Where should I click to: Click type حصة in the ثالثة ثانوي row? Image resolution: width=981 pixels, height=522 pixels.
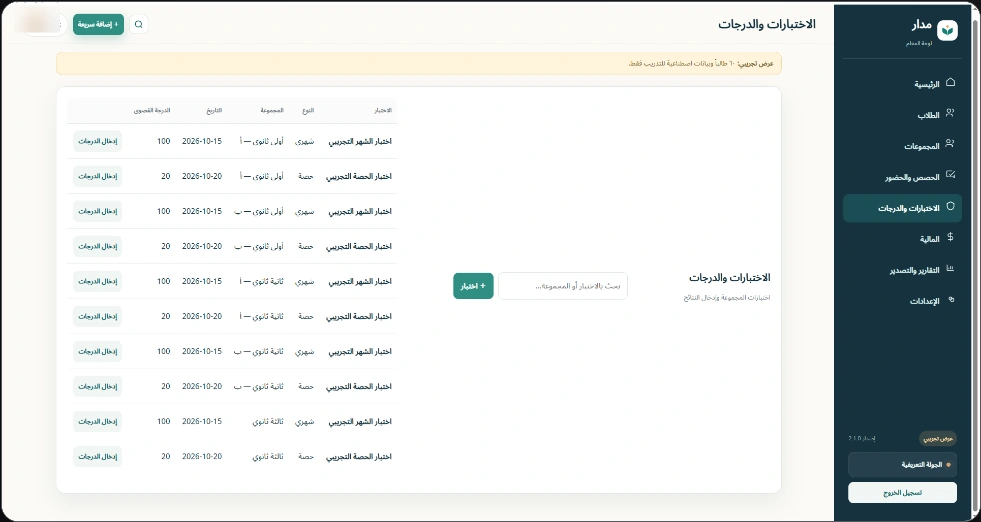pyautogui.click(x=307, y=457)
